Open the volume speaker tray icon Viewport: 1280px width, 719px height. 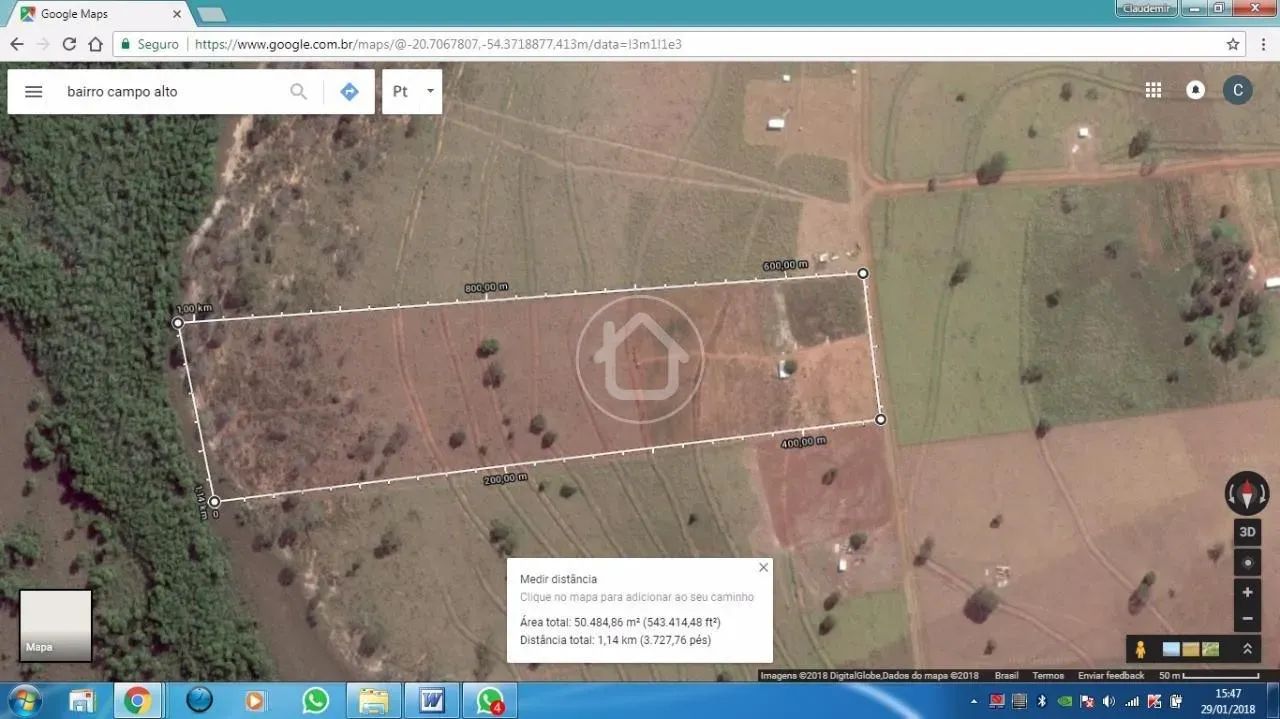coord(1108,701)
